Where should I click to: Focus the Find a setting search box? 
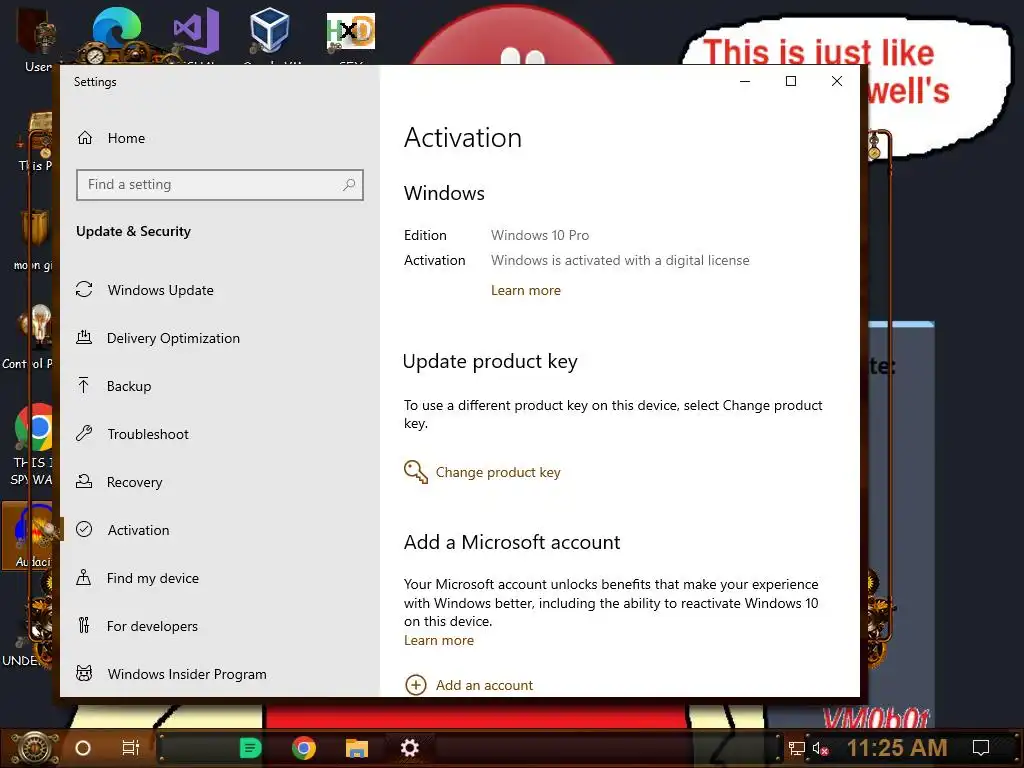[219, 185]
